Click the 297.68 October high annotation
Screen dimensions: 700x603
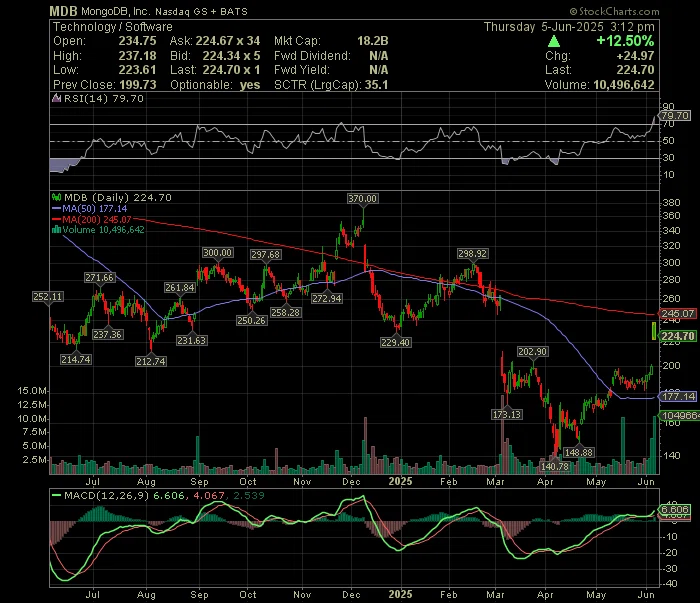[266, 254]
